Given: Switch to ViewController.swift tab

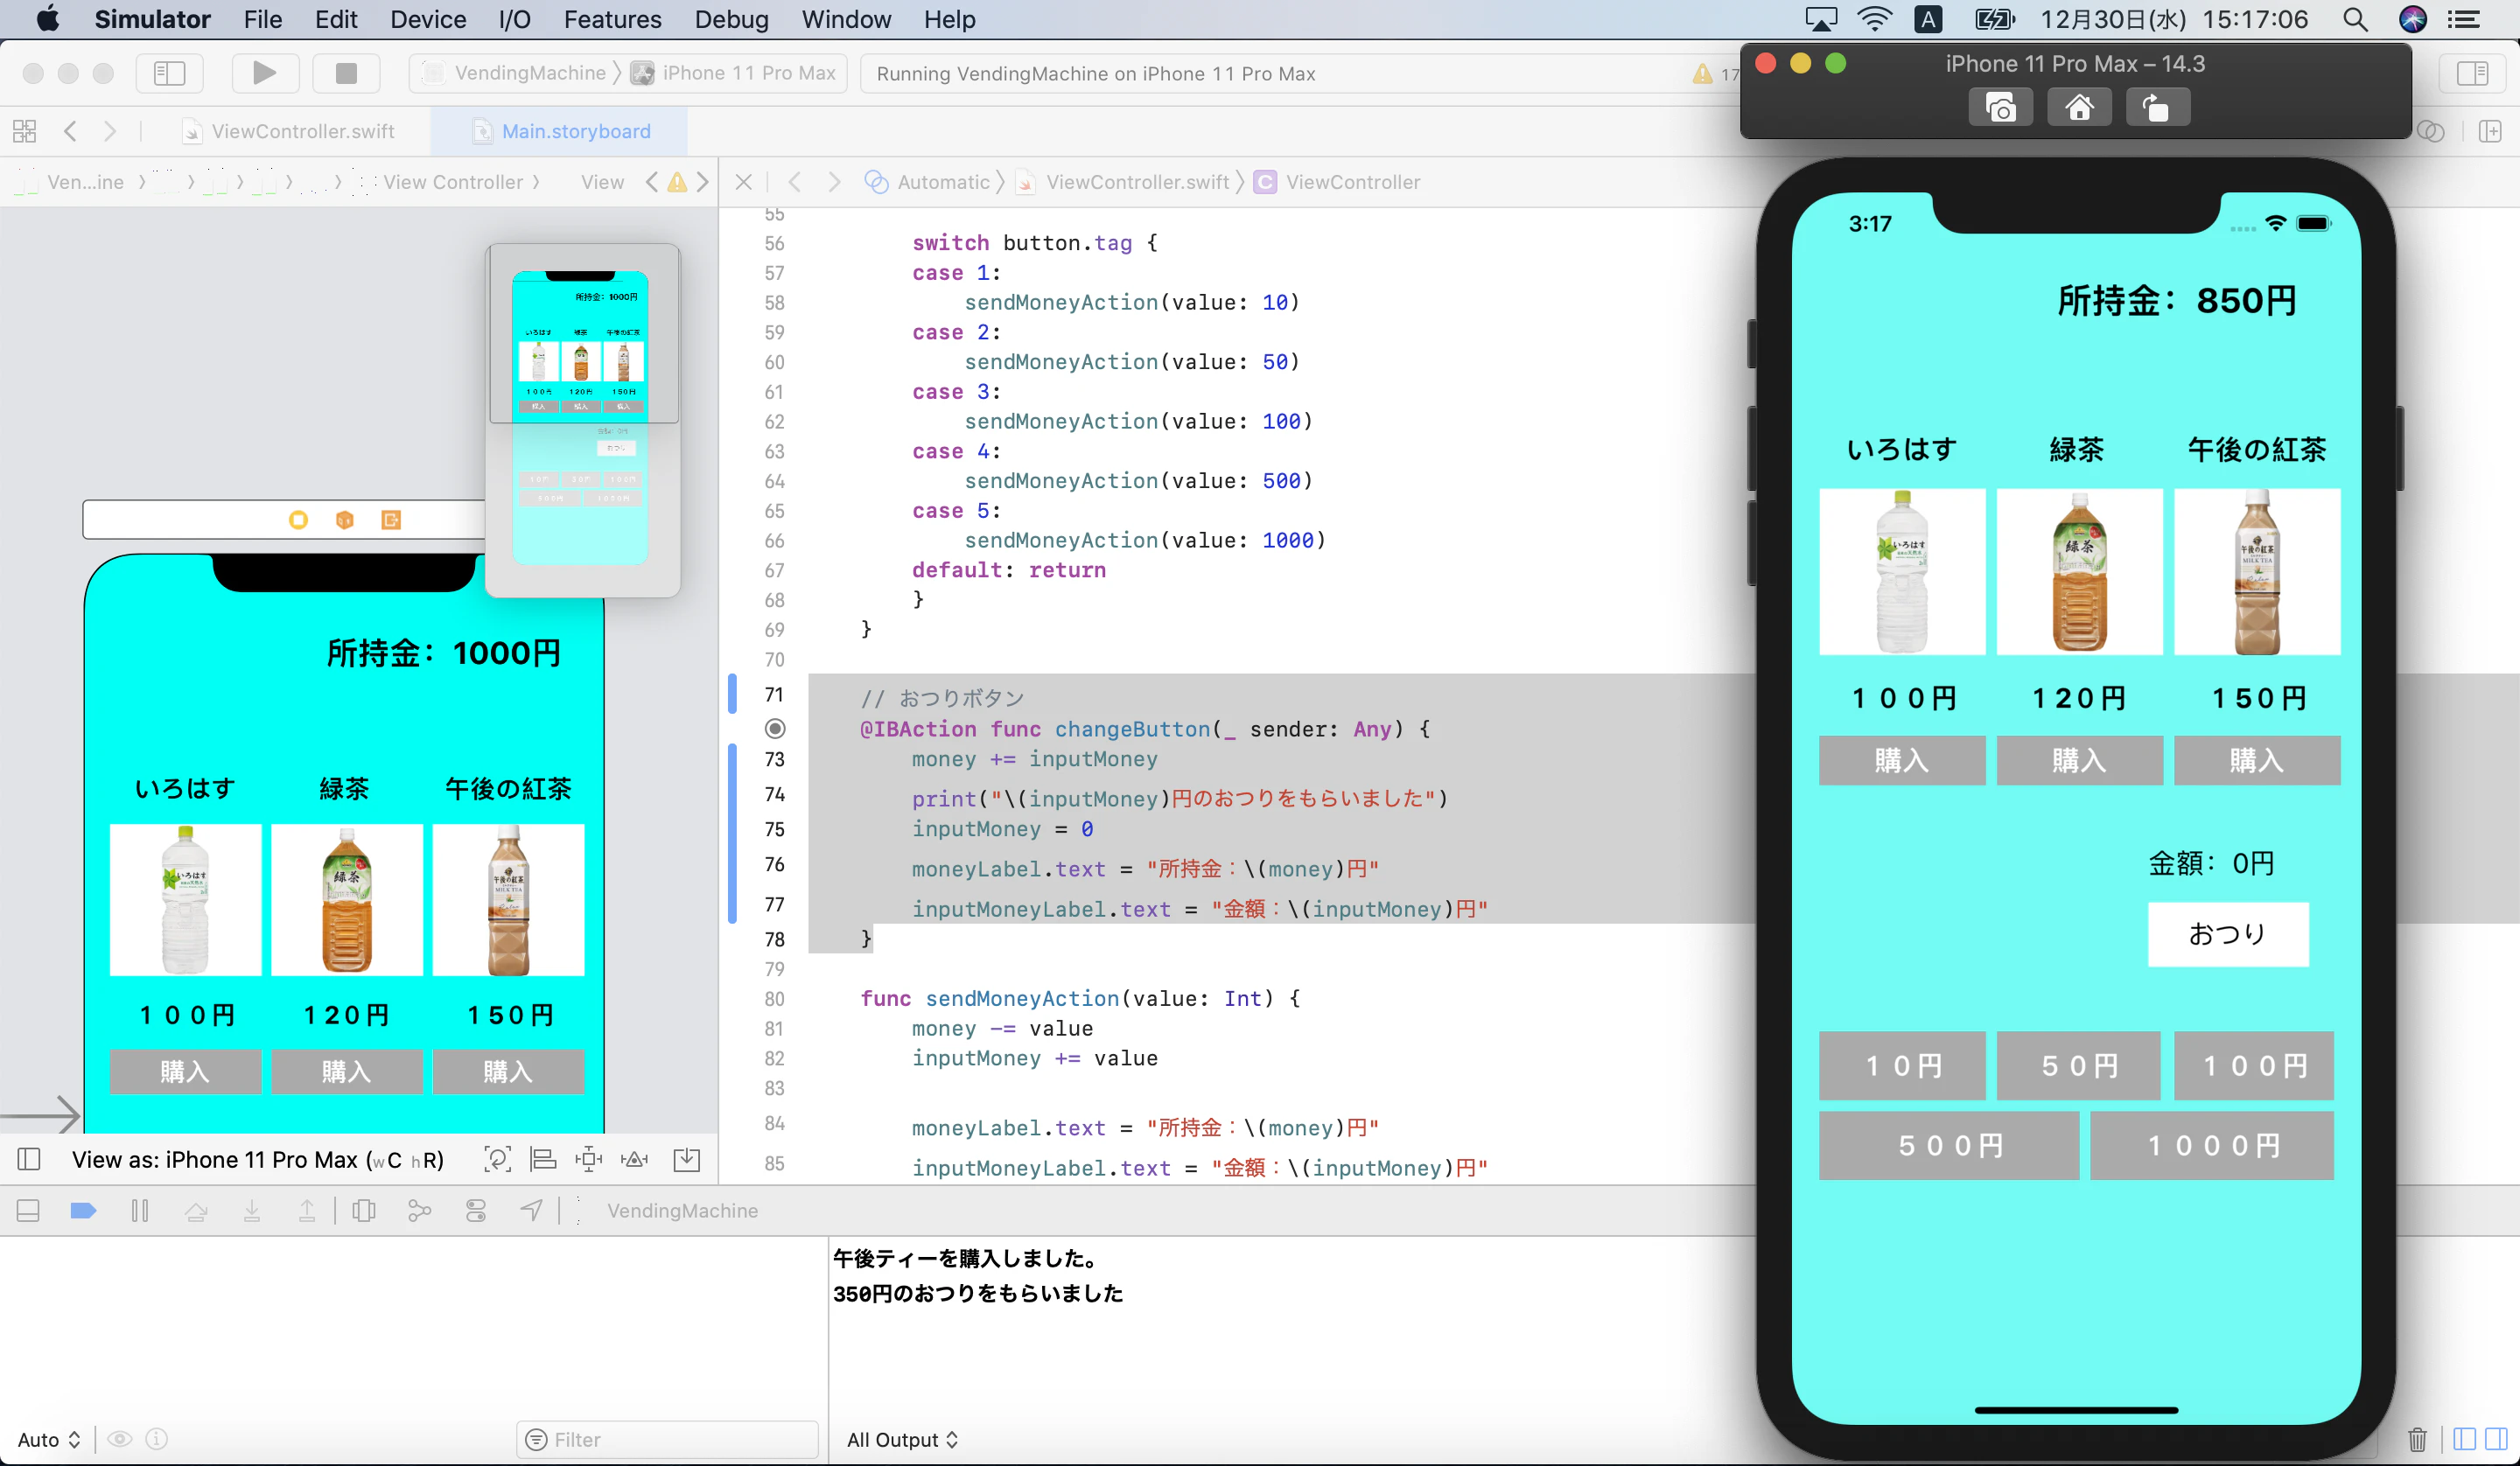Looking at the screenshot, I should tap(290, 131).
